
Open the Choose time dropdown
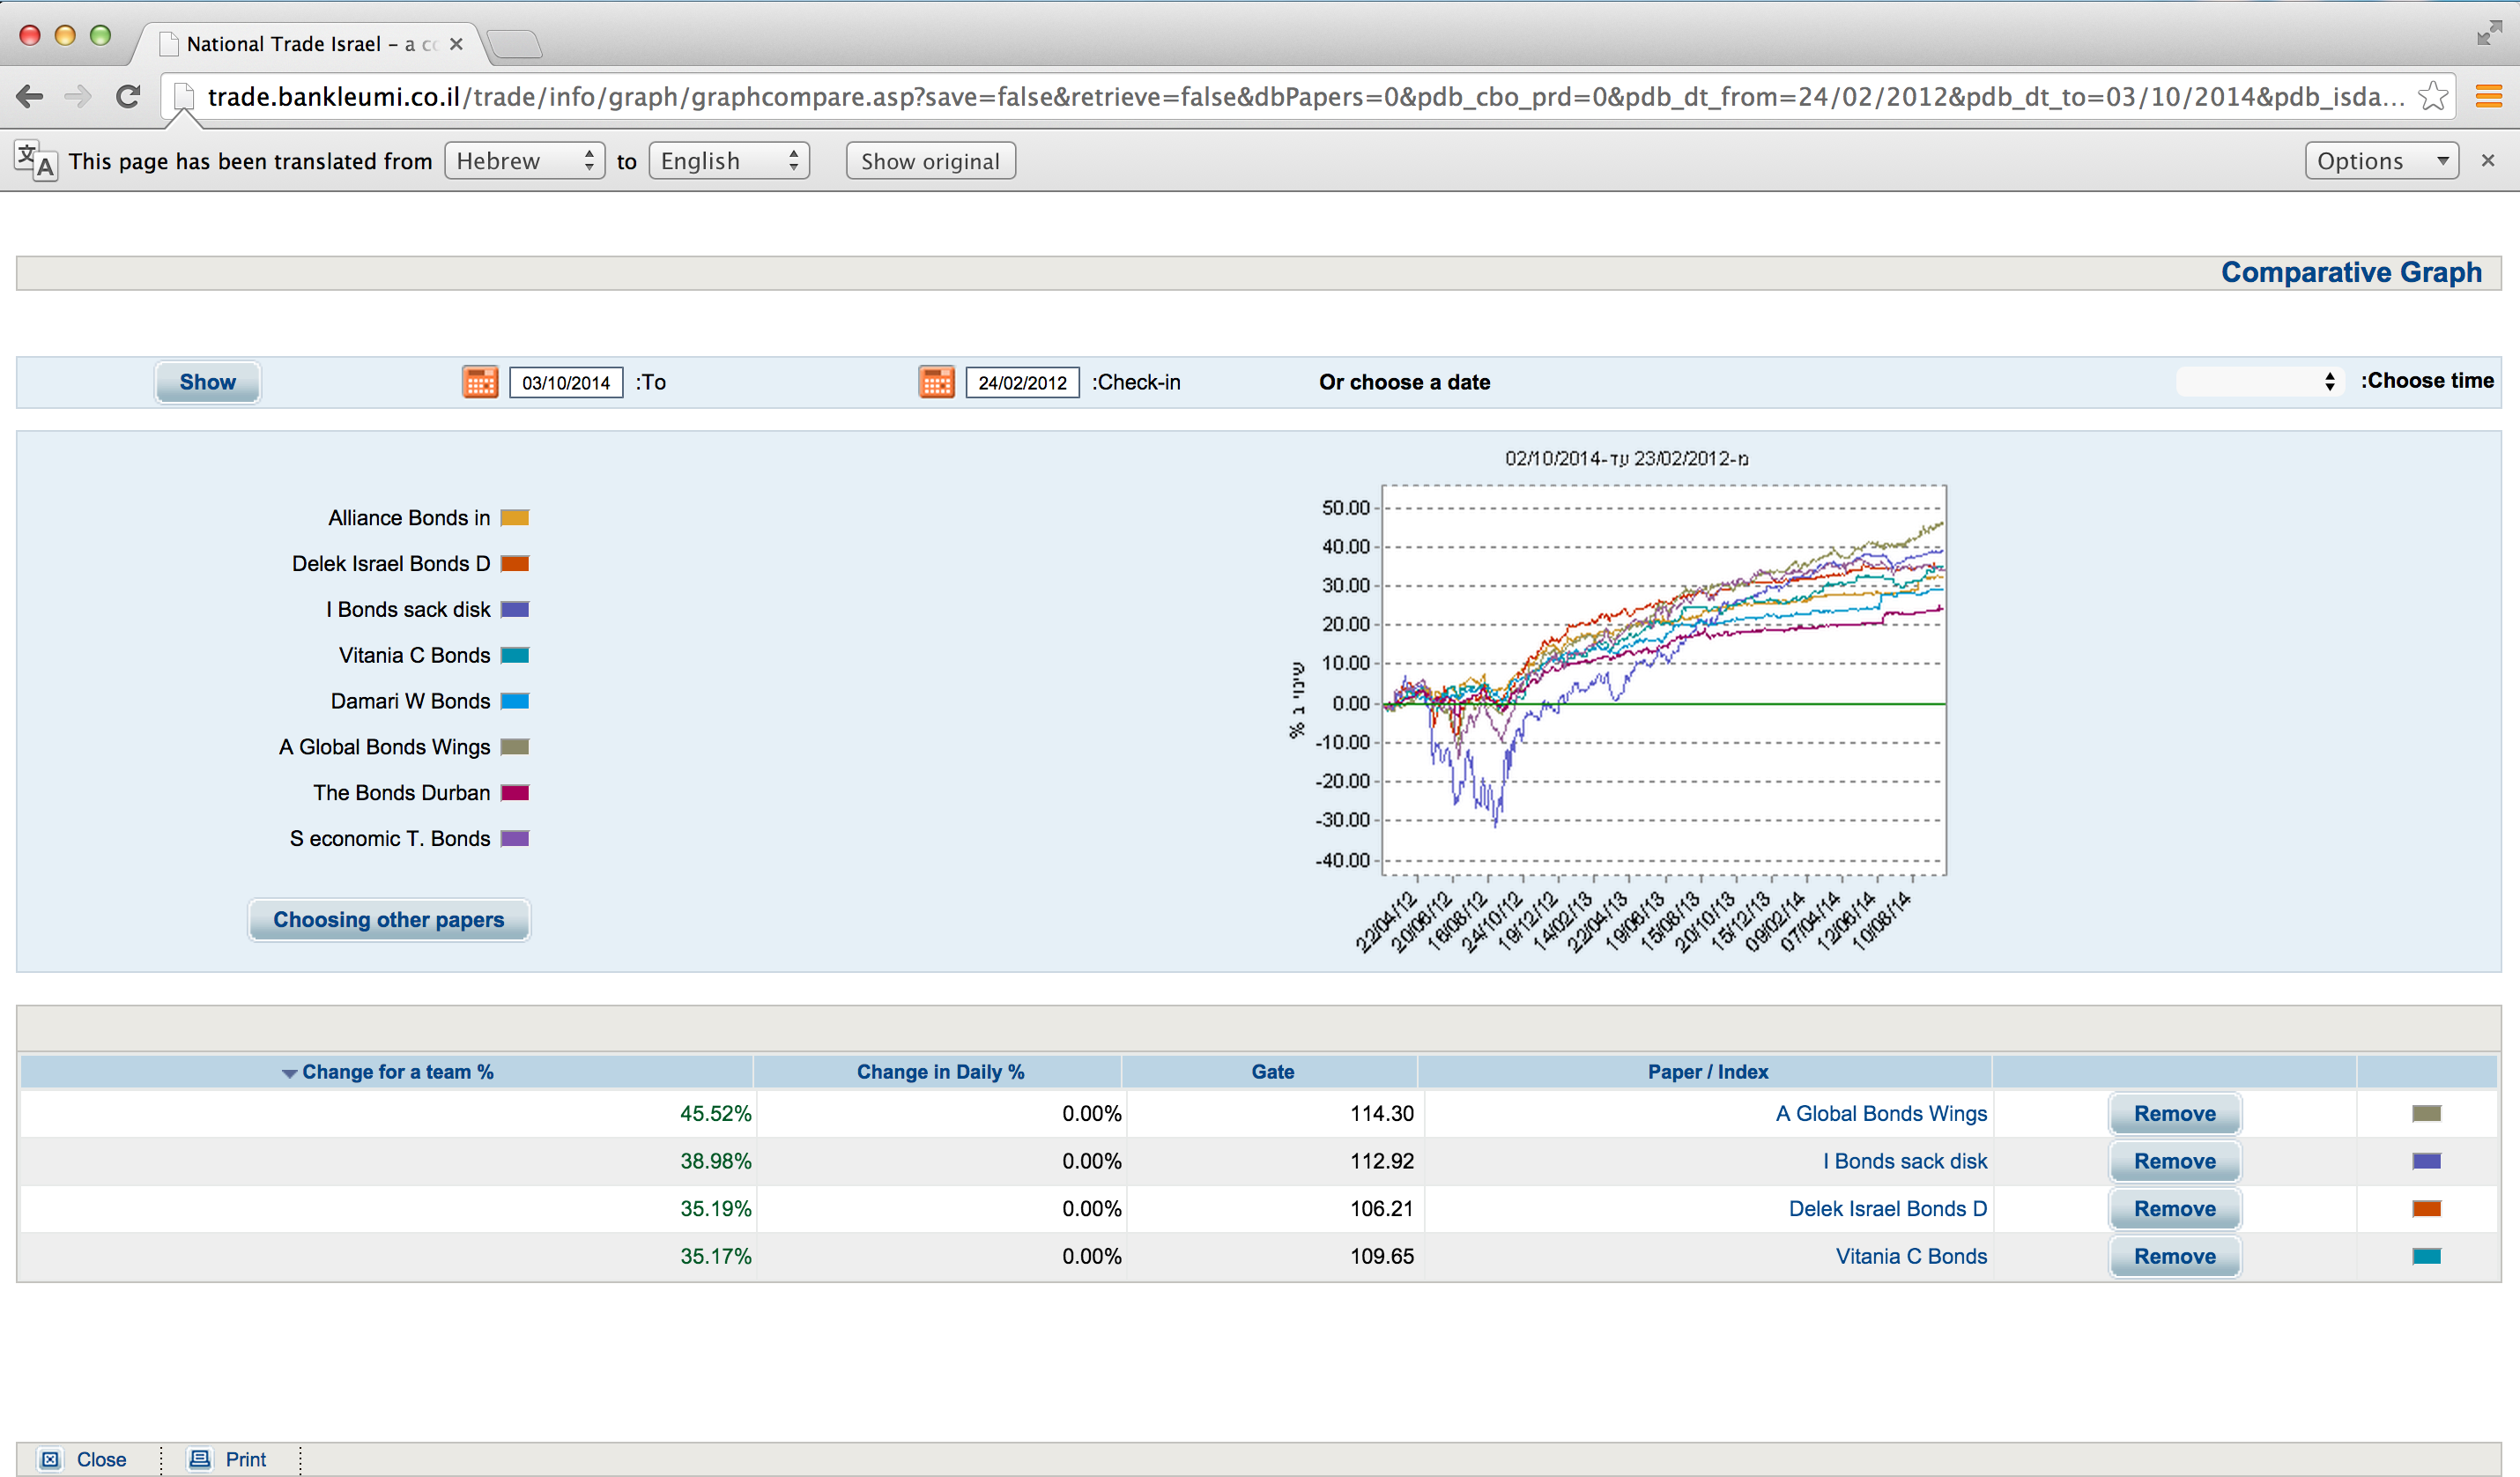[x=2261, y=381]
